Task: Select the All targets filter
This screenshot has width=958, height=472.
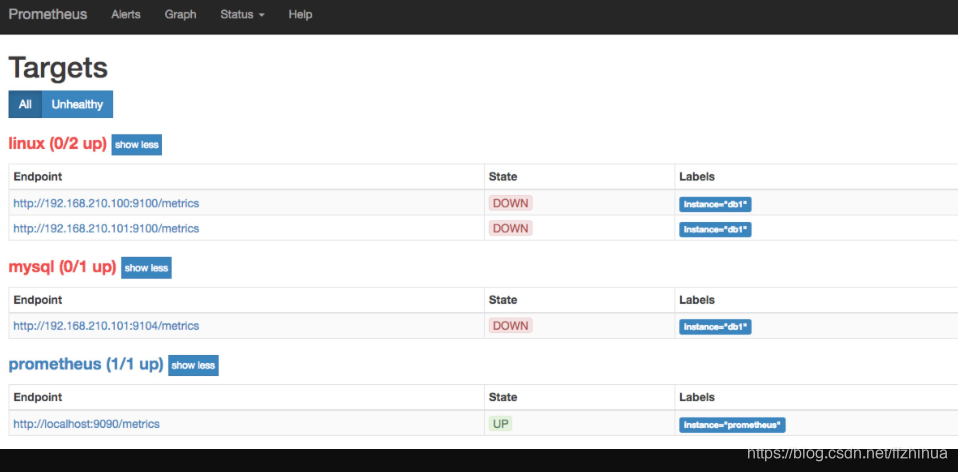Action: 25,104
